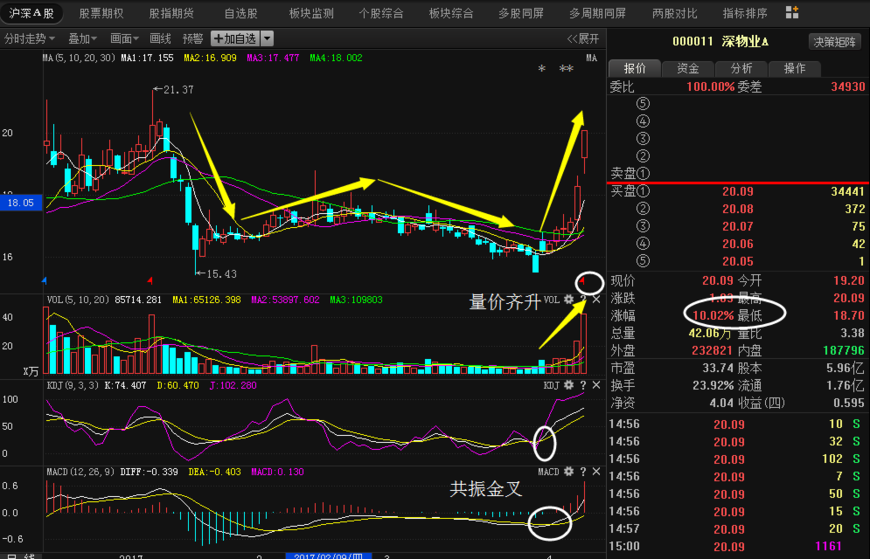
Task: Open the 股票期权 menu
Action: 101,13
